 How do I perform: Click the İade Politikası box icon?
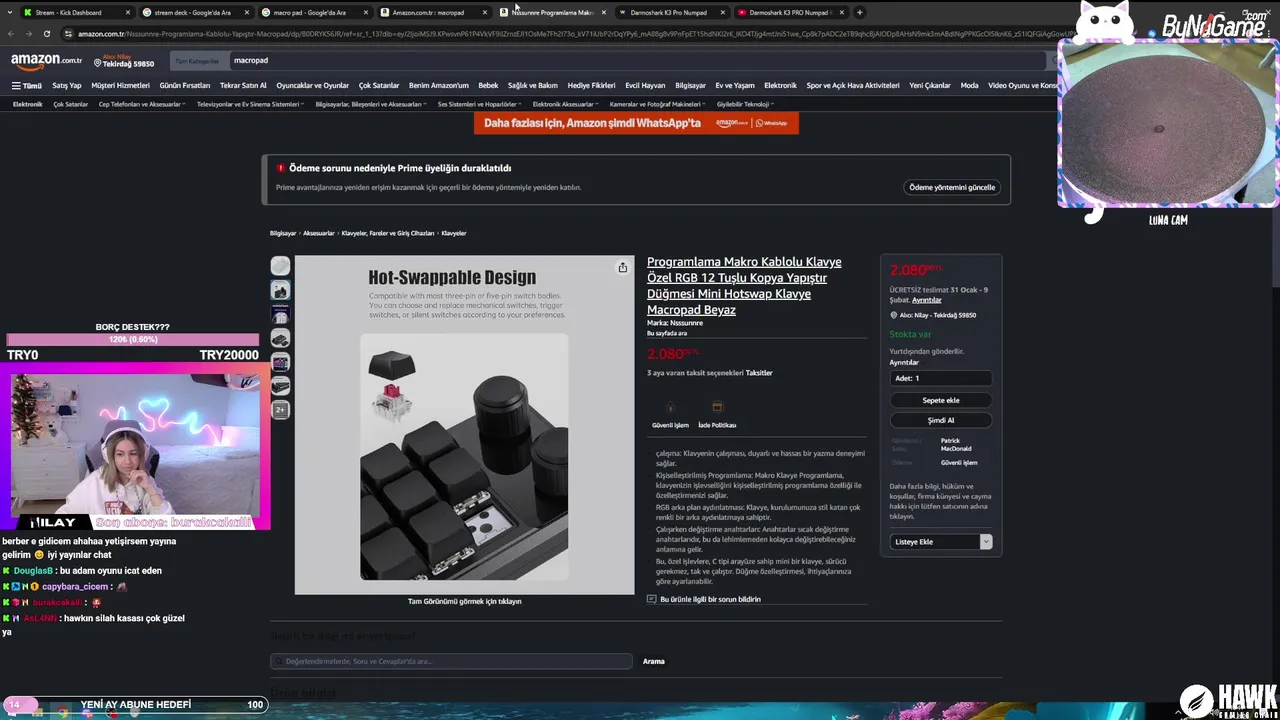tap(717, 407)
